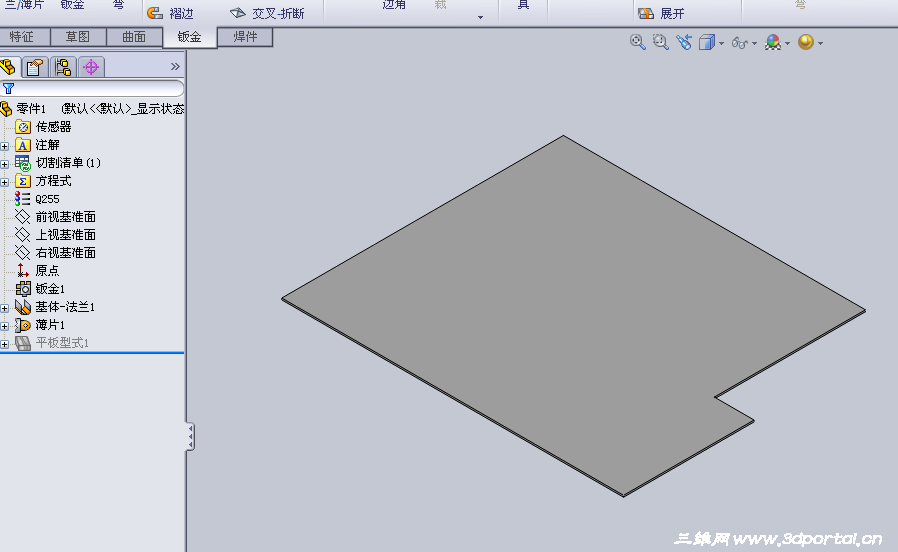Expand the 切割清单(1) tree node
The width and height of the screenshot is (898, 552).
coord(5,164)
